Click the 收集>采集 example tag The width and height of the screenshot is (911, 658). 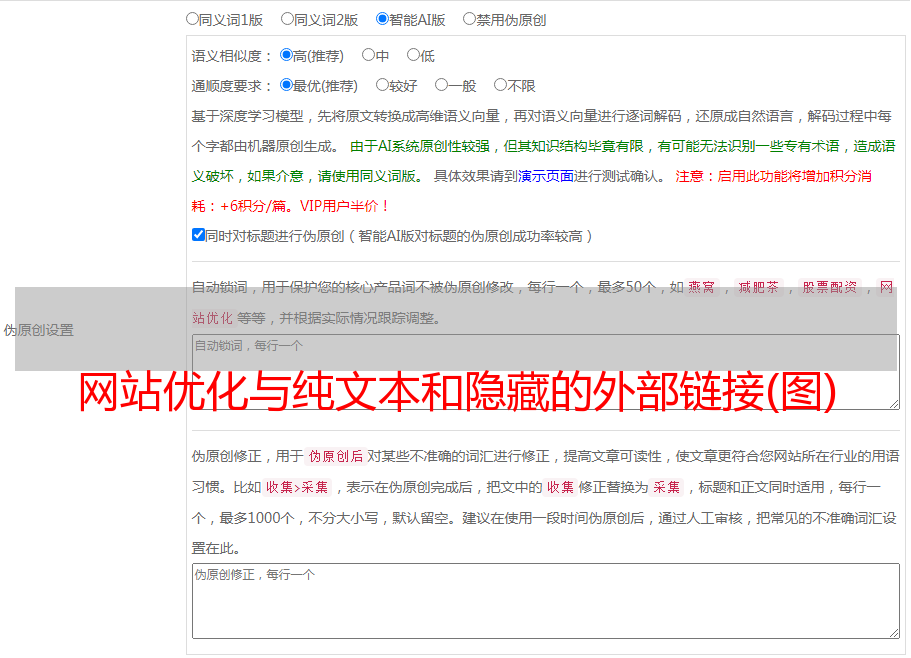[297, 487]
